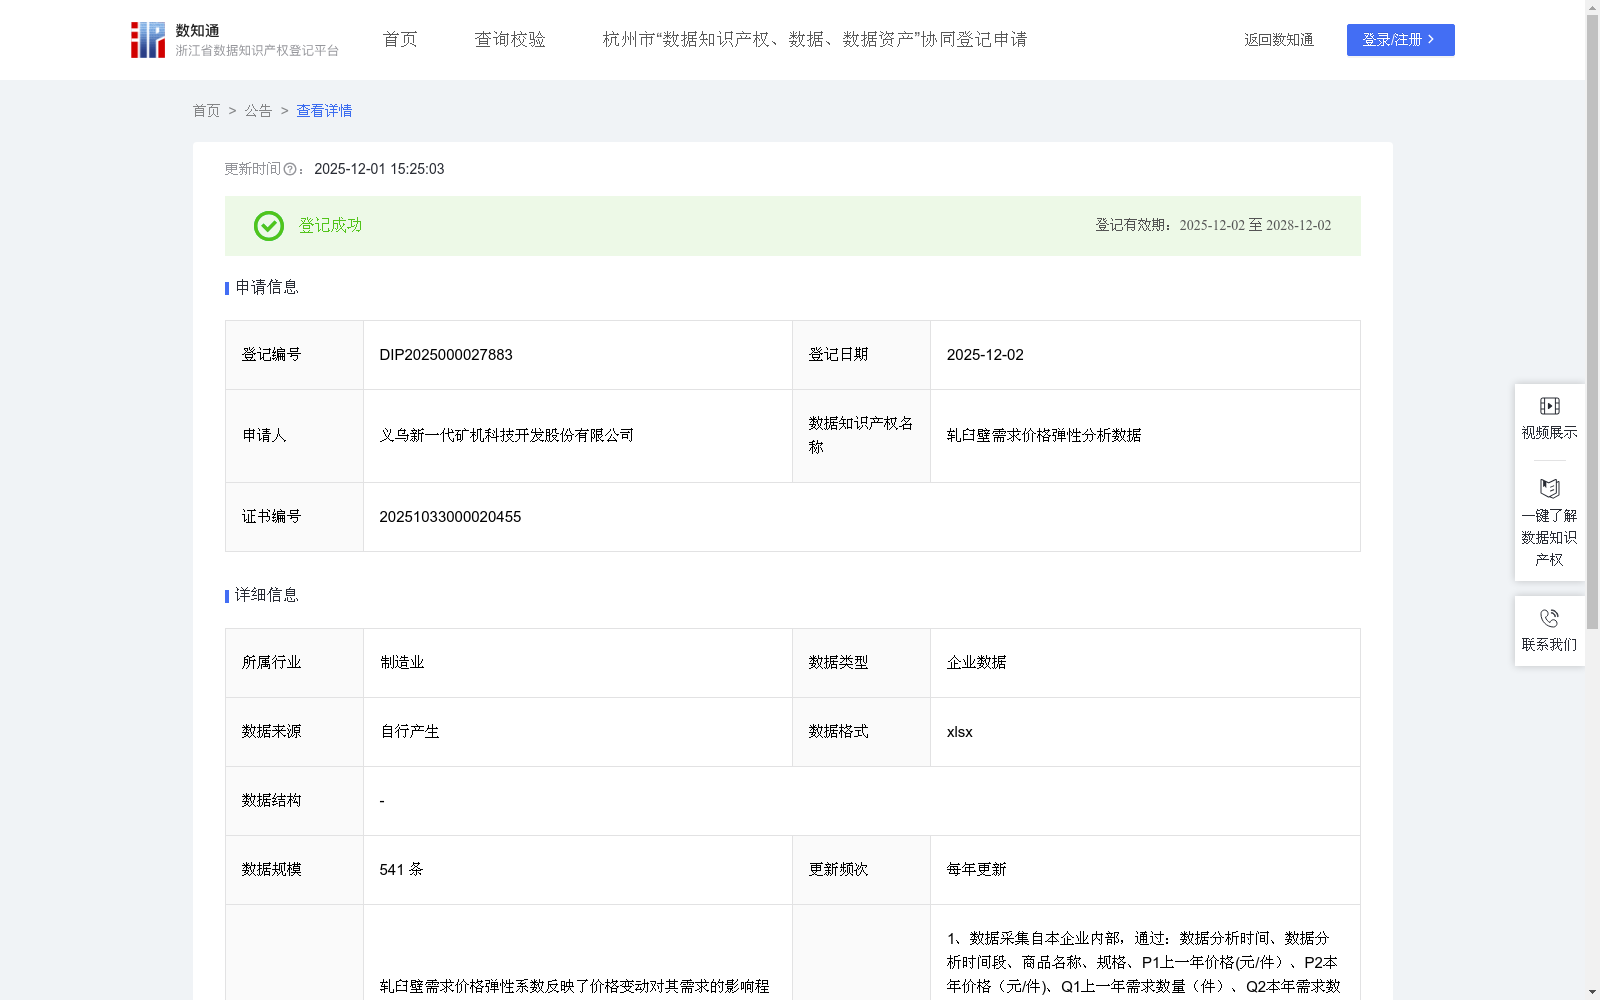Click the 数据知识产权名称 label cell
Viewport: 1600px width, 1000px height.
pos(861,436)
